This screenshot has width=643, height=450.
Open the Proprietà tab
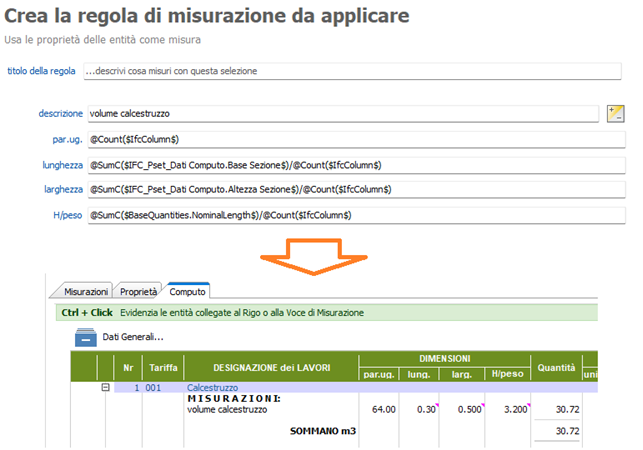pyautogui.click(x=138, y=290)
